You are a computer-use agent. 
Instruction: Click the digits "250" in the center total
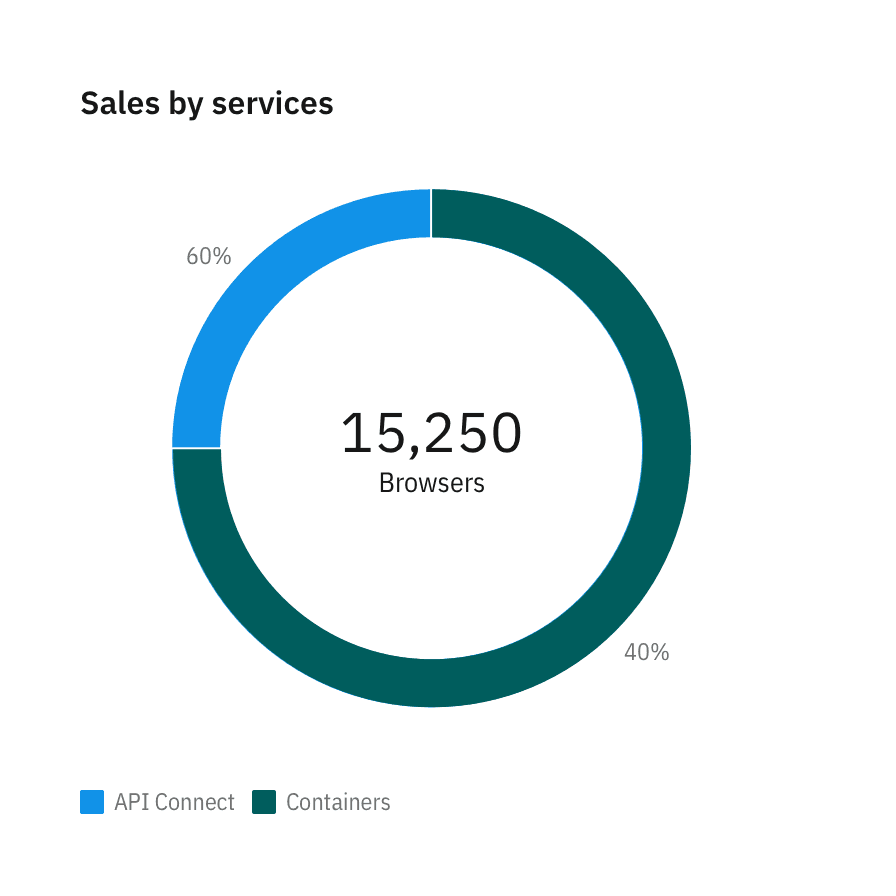(474, 433)
